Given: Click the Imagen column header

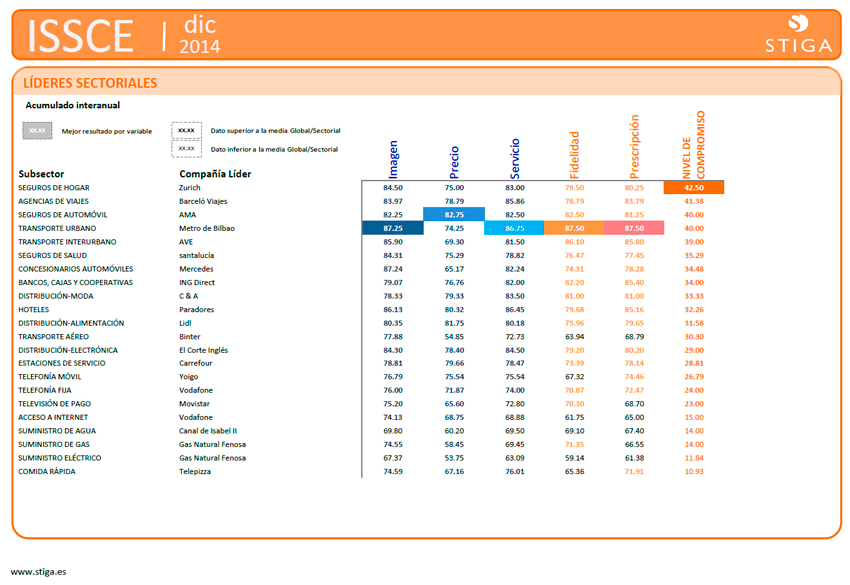Looking at the screenshot, I should 394,159.
